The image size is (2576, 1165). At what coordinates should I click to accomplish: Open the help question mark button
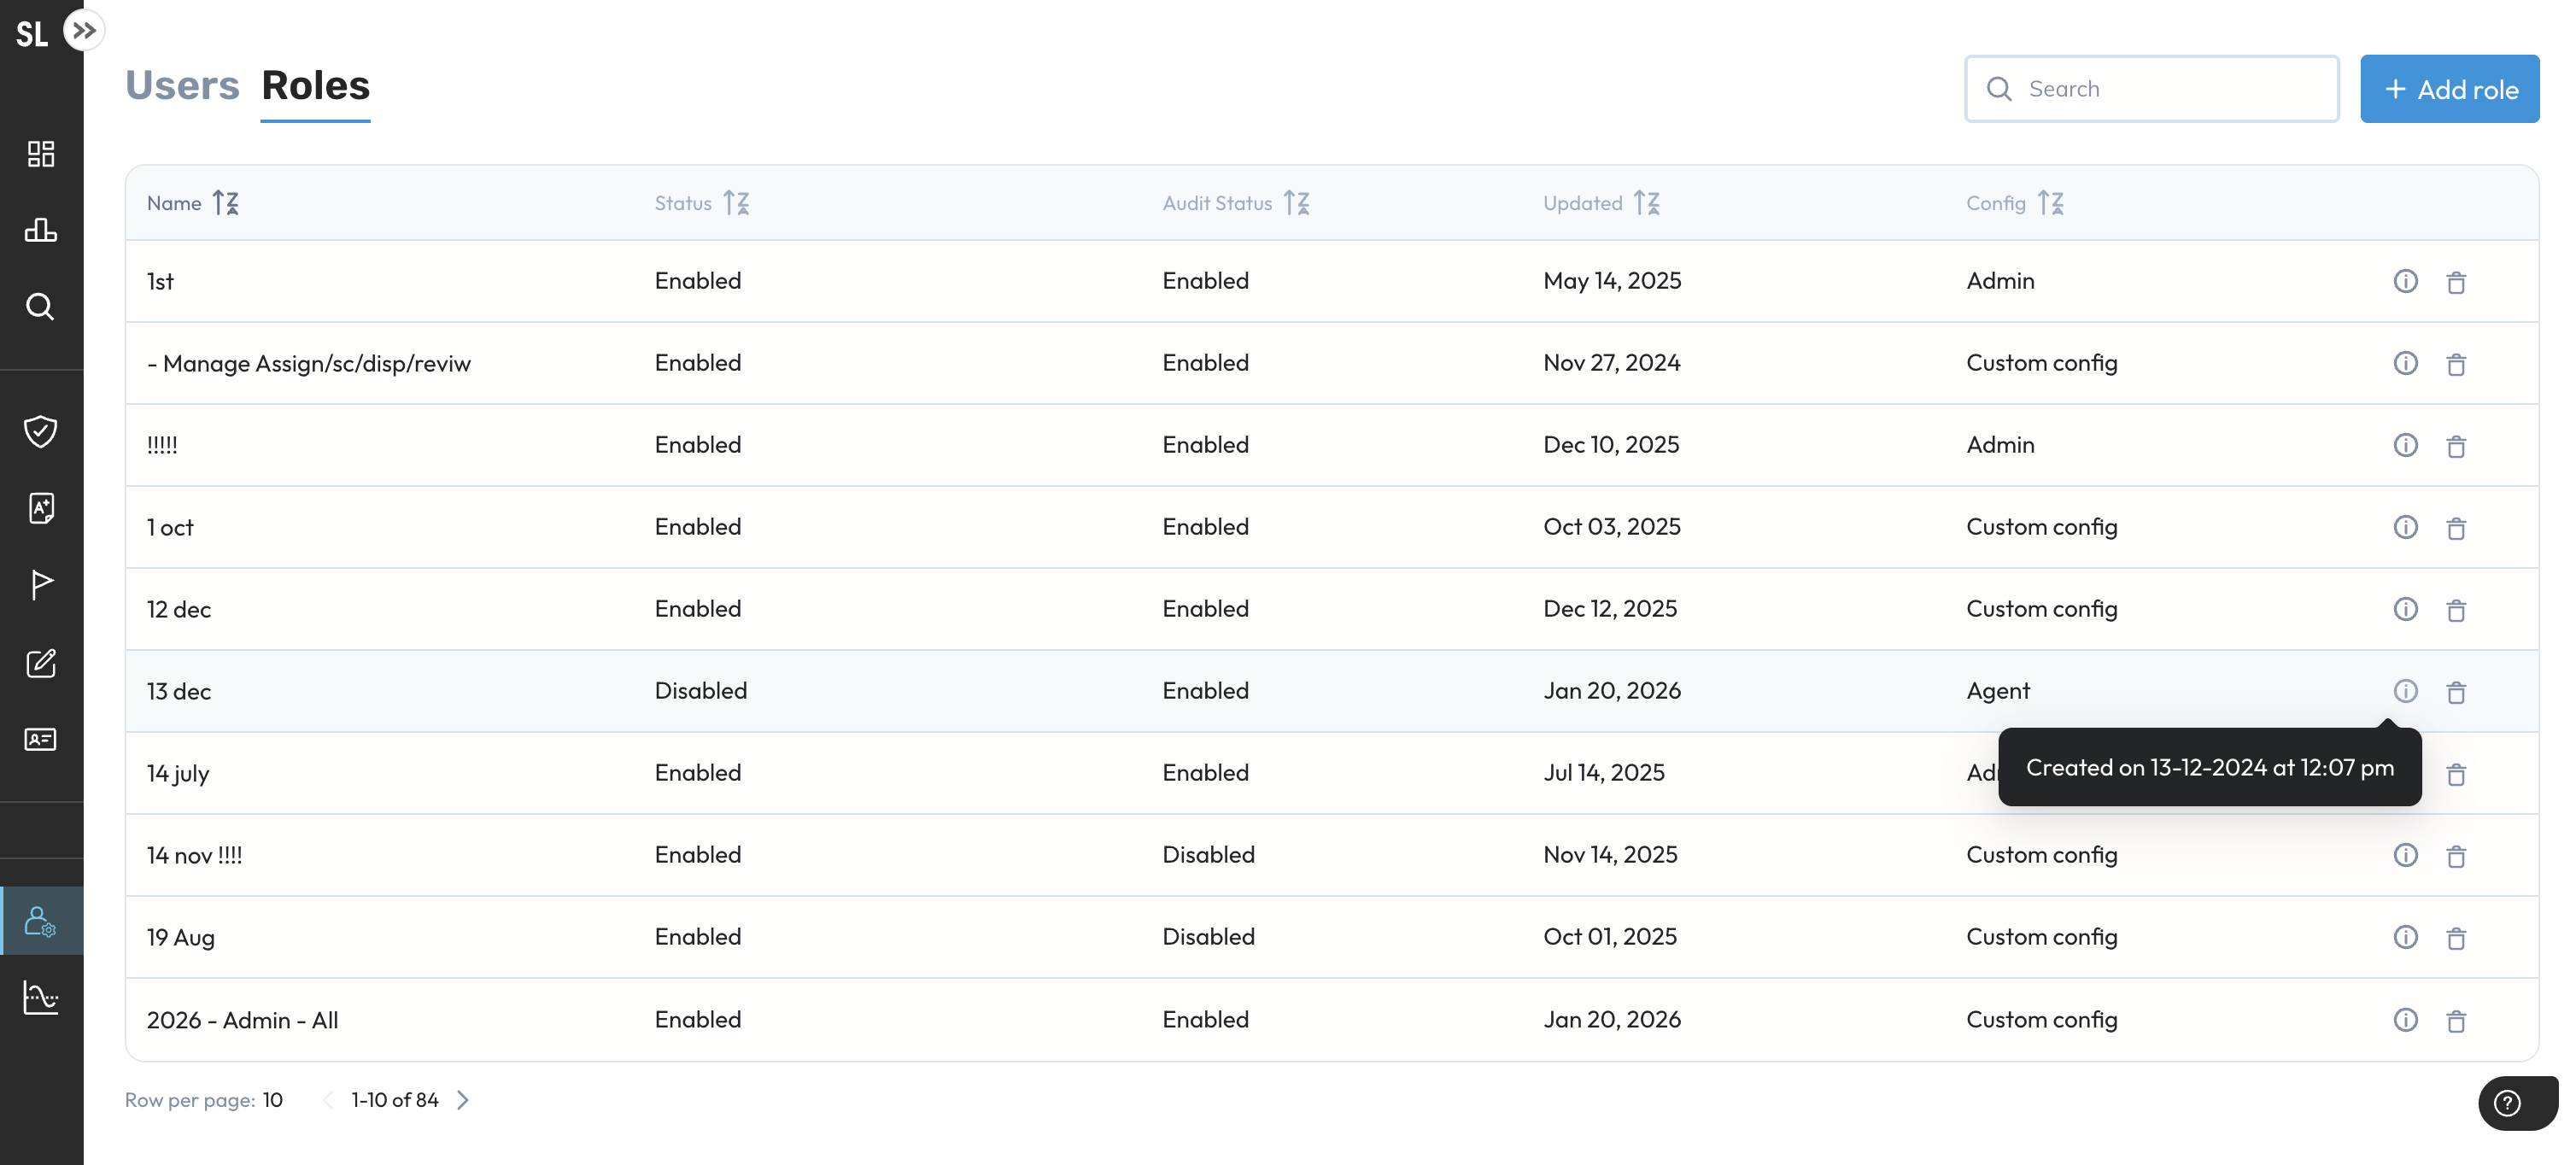click(2506, 1103)
